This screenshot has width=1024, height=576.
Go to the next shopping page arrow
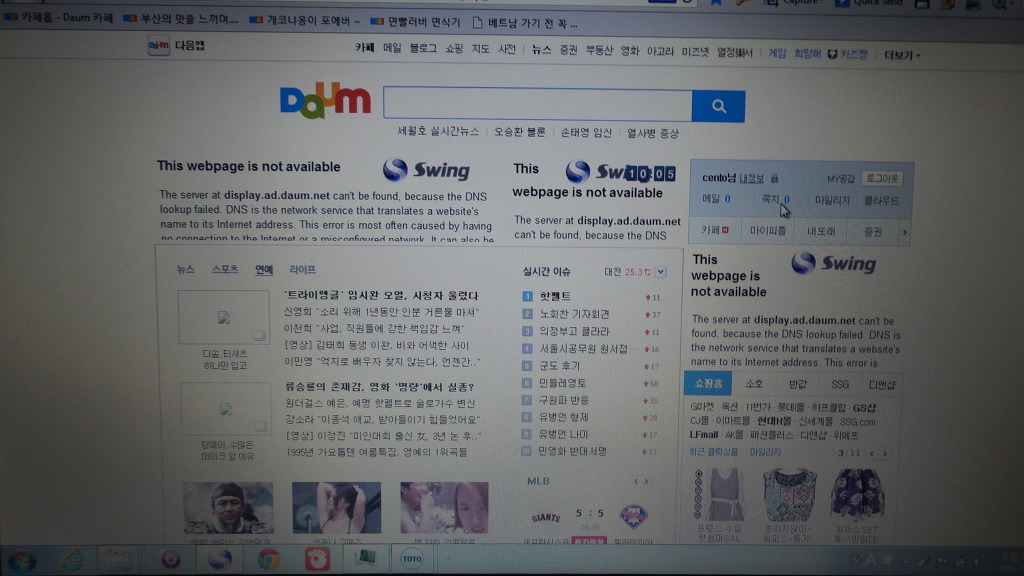point(885,453)
